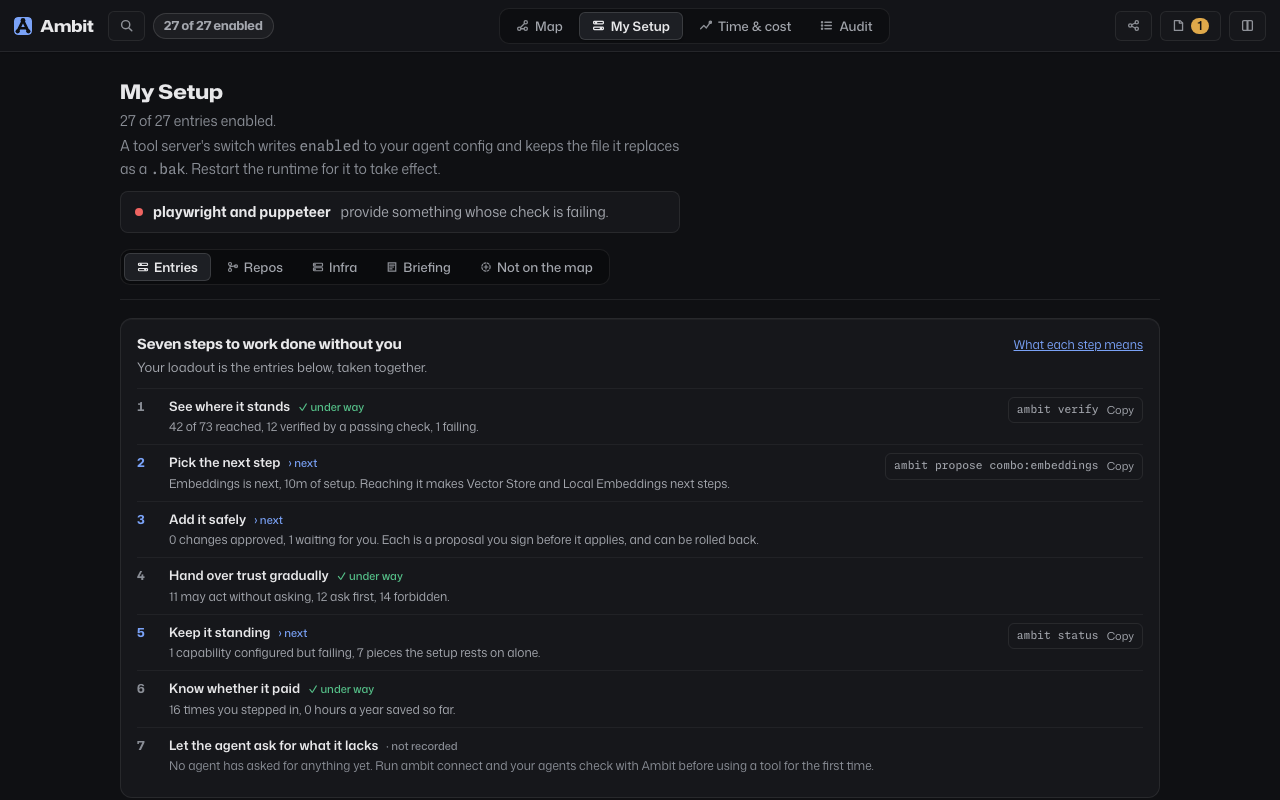
Task: Select the Entries sub-tab
Action: coord(168,267)
